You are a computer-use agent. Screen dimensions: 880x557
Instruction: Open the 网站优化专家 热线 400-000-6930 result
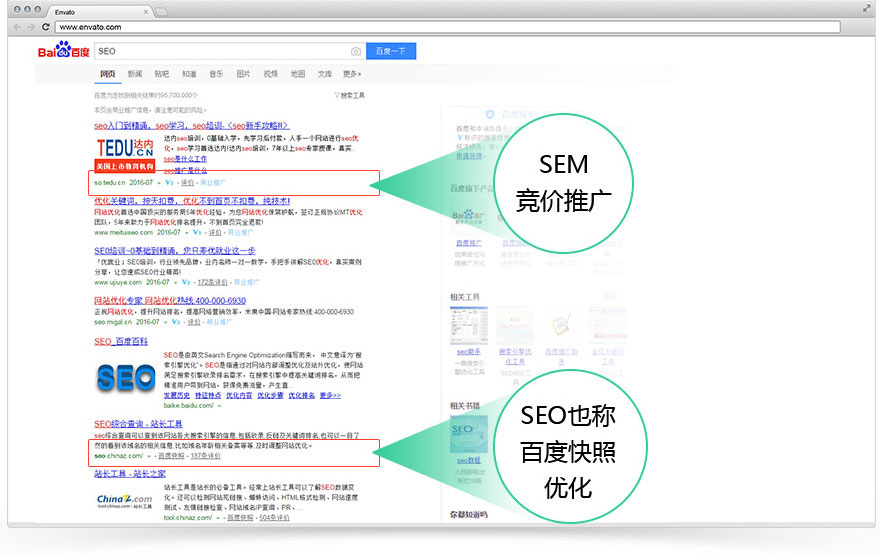(169, 300)
